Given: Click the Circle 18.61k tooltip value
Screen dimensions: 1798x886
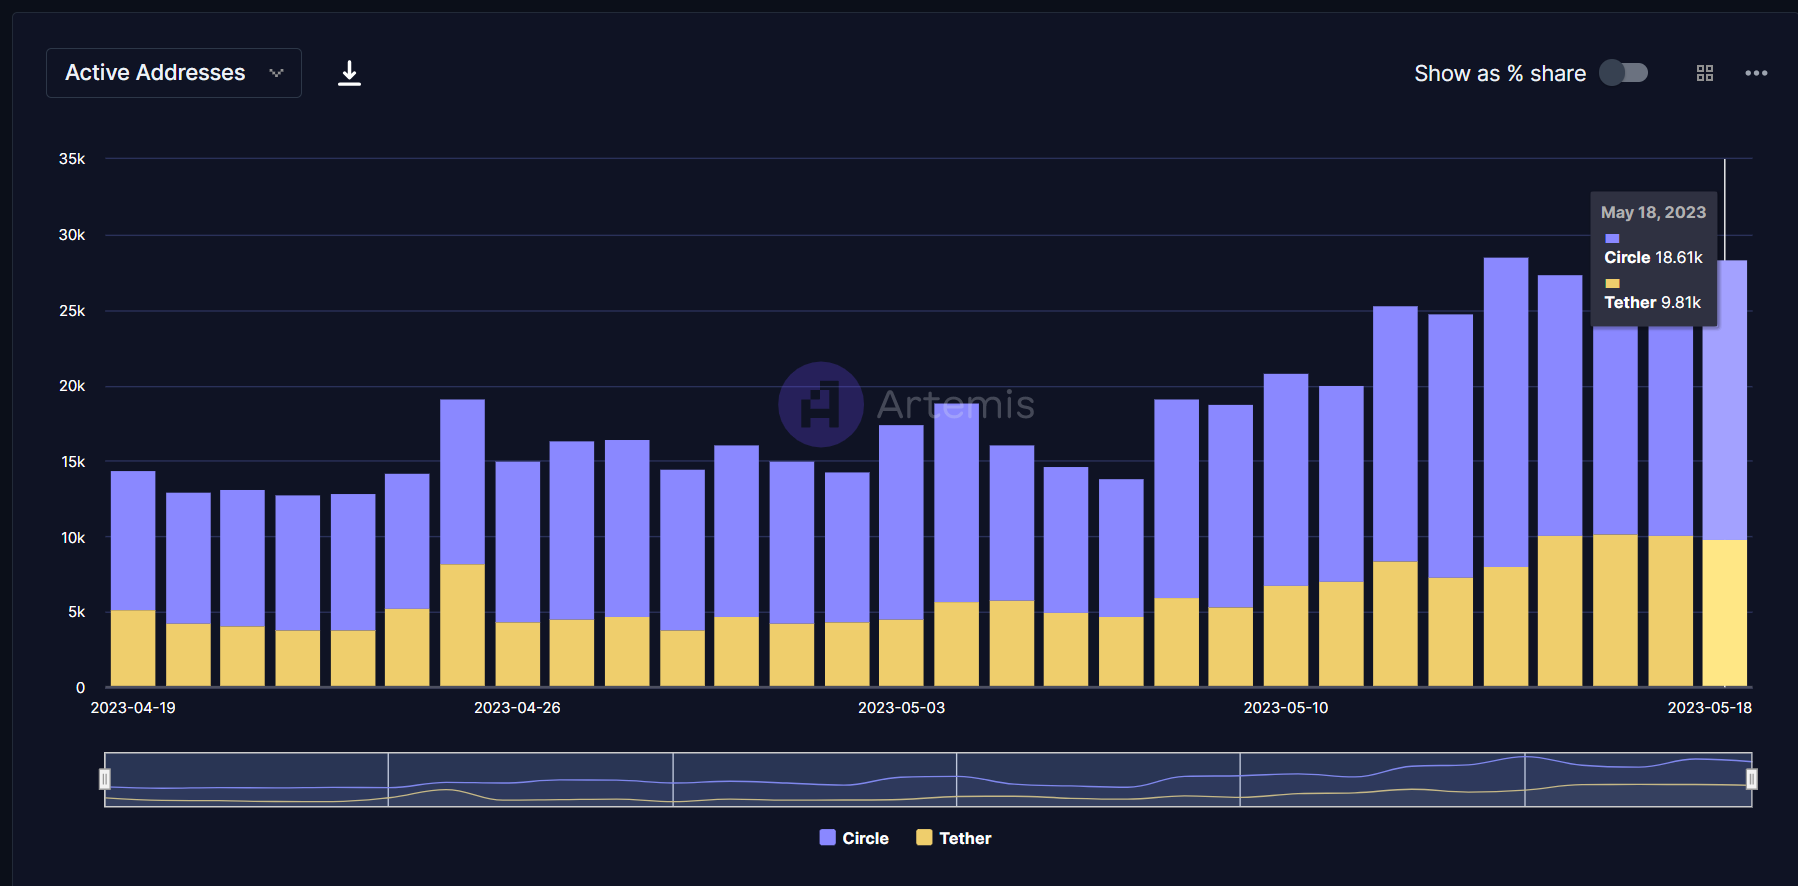Looking at the screenshot, I should (x=1653, y=257).
